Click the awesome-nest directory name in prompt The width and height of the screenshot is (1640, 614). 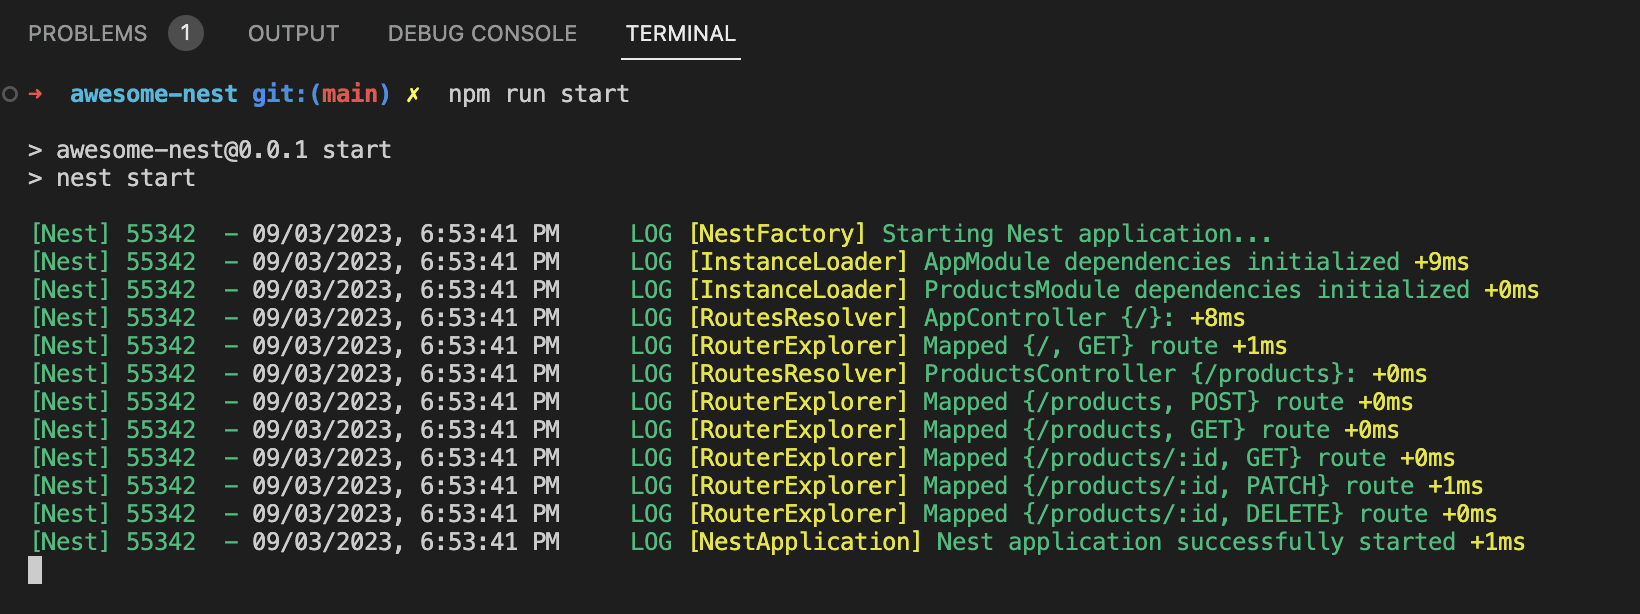point(153,94)
